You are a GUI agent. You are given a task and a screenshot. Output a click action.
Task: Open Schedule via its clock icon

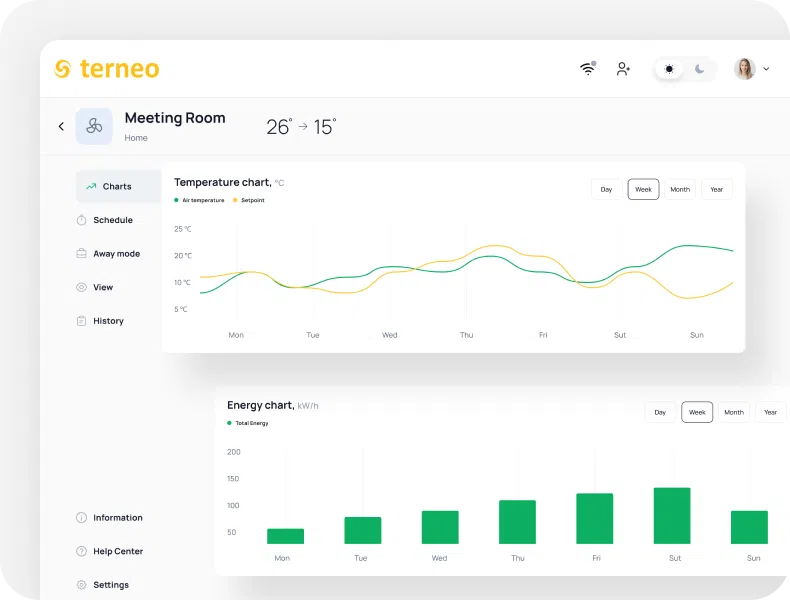tap(81, 220)
